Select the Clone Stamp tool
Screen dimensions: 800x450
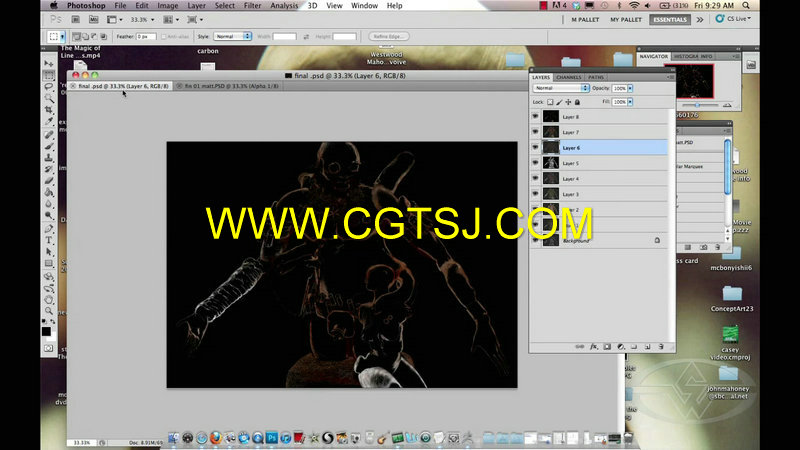49,158
